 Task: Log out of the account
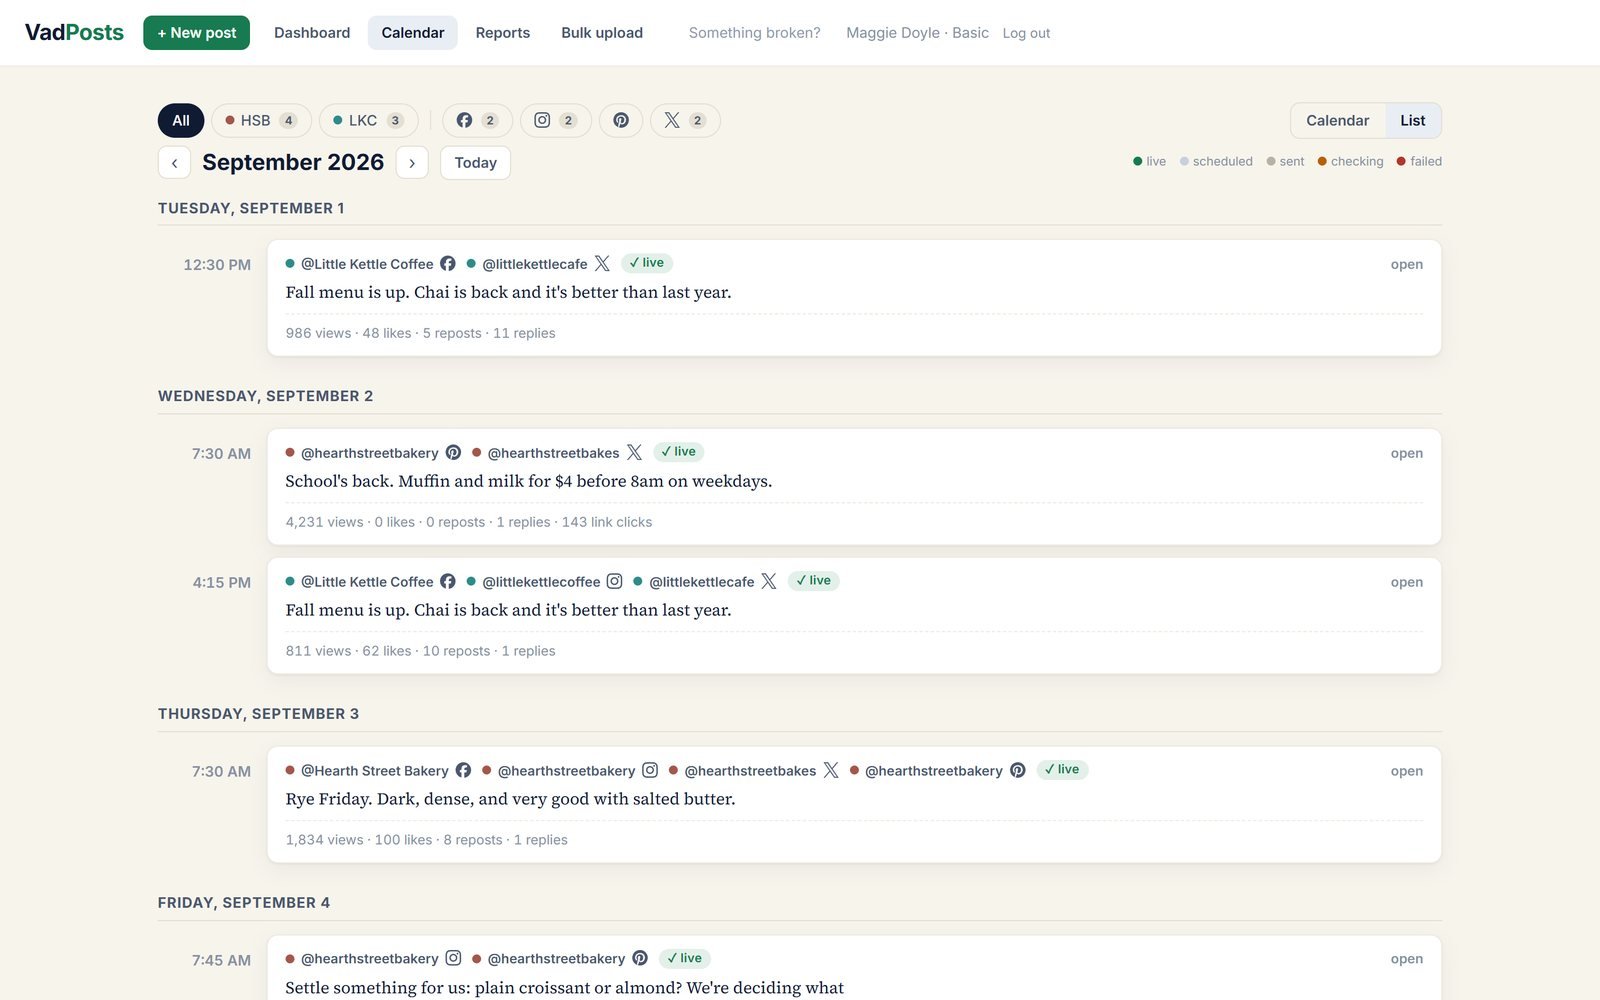1026,33
